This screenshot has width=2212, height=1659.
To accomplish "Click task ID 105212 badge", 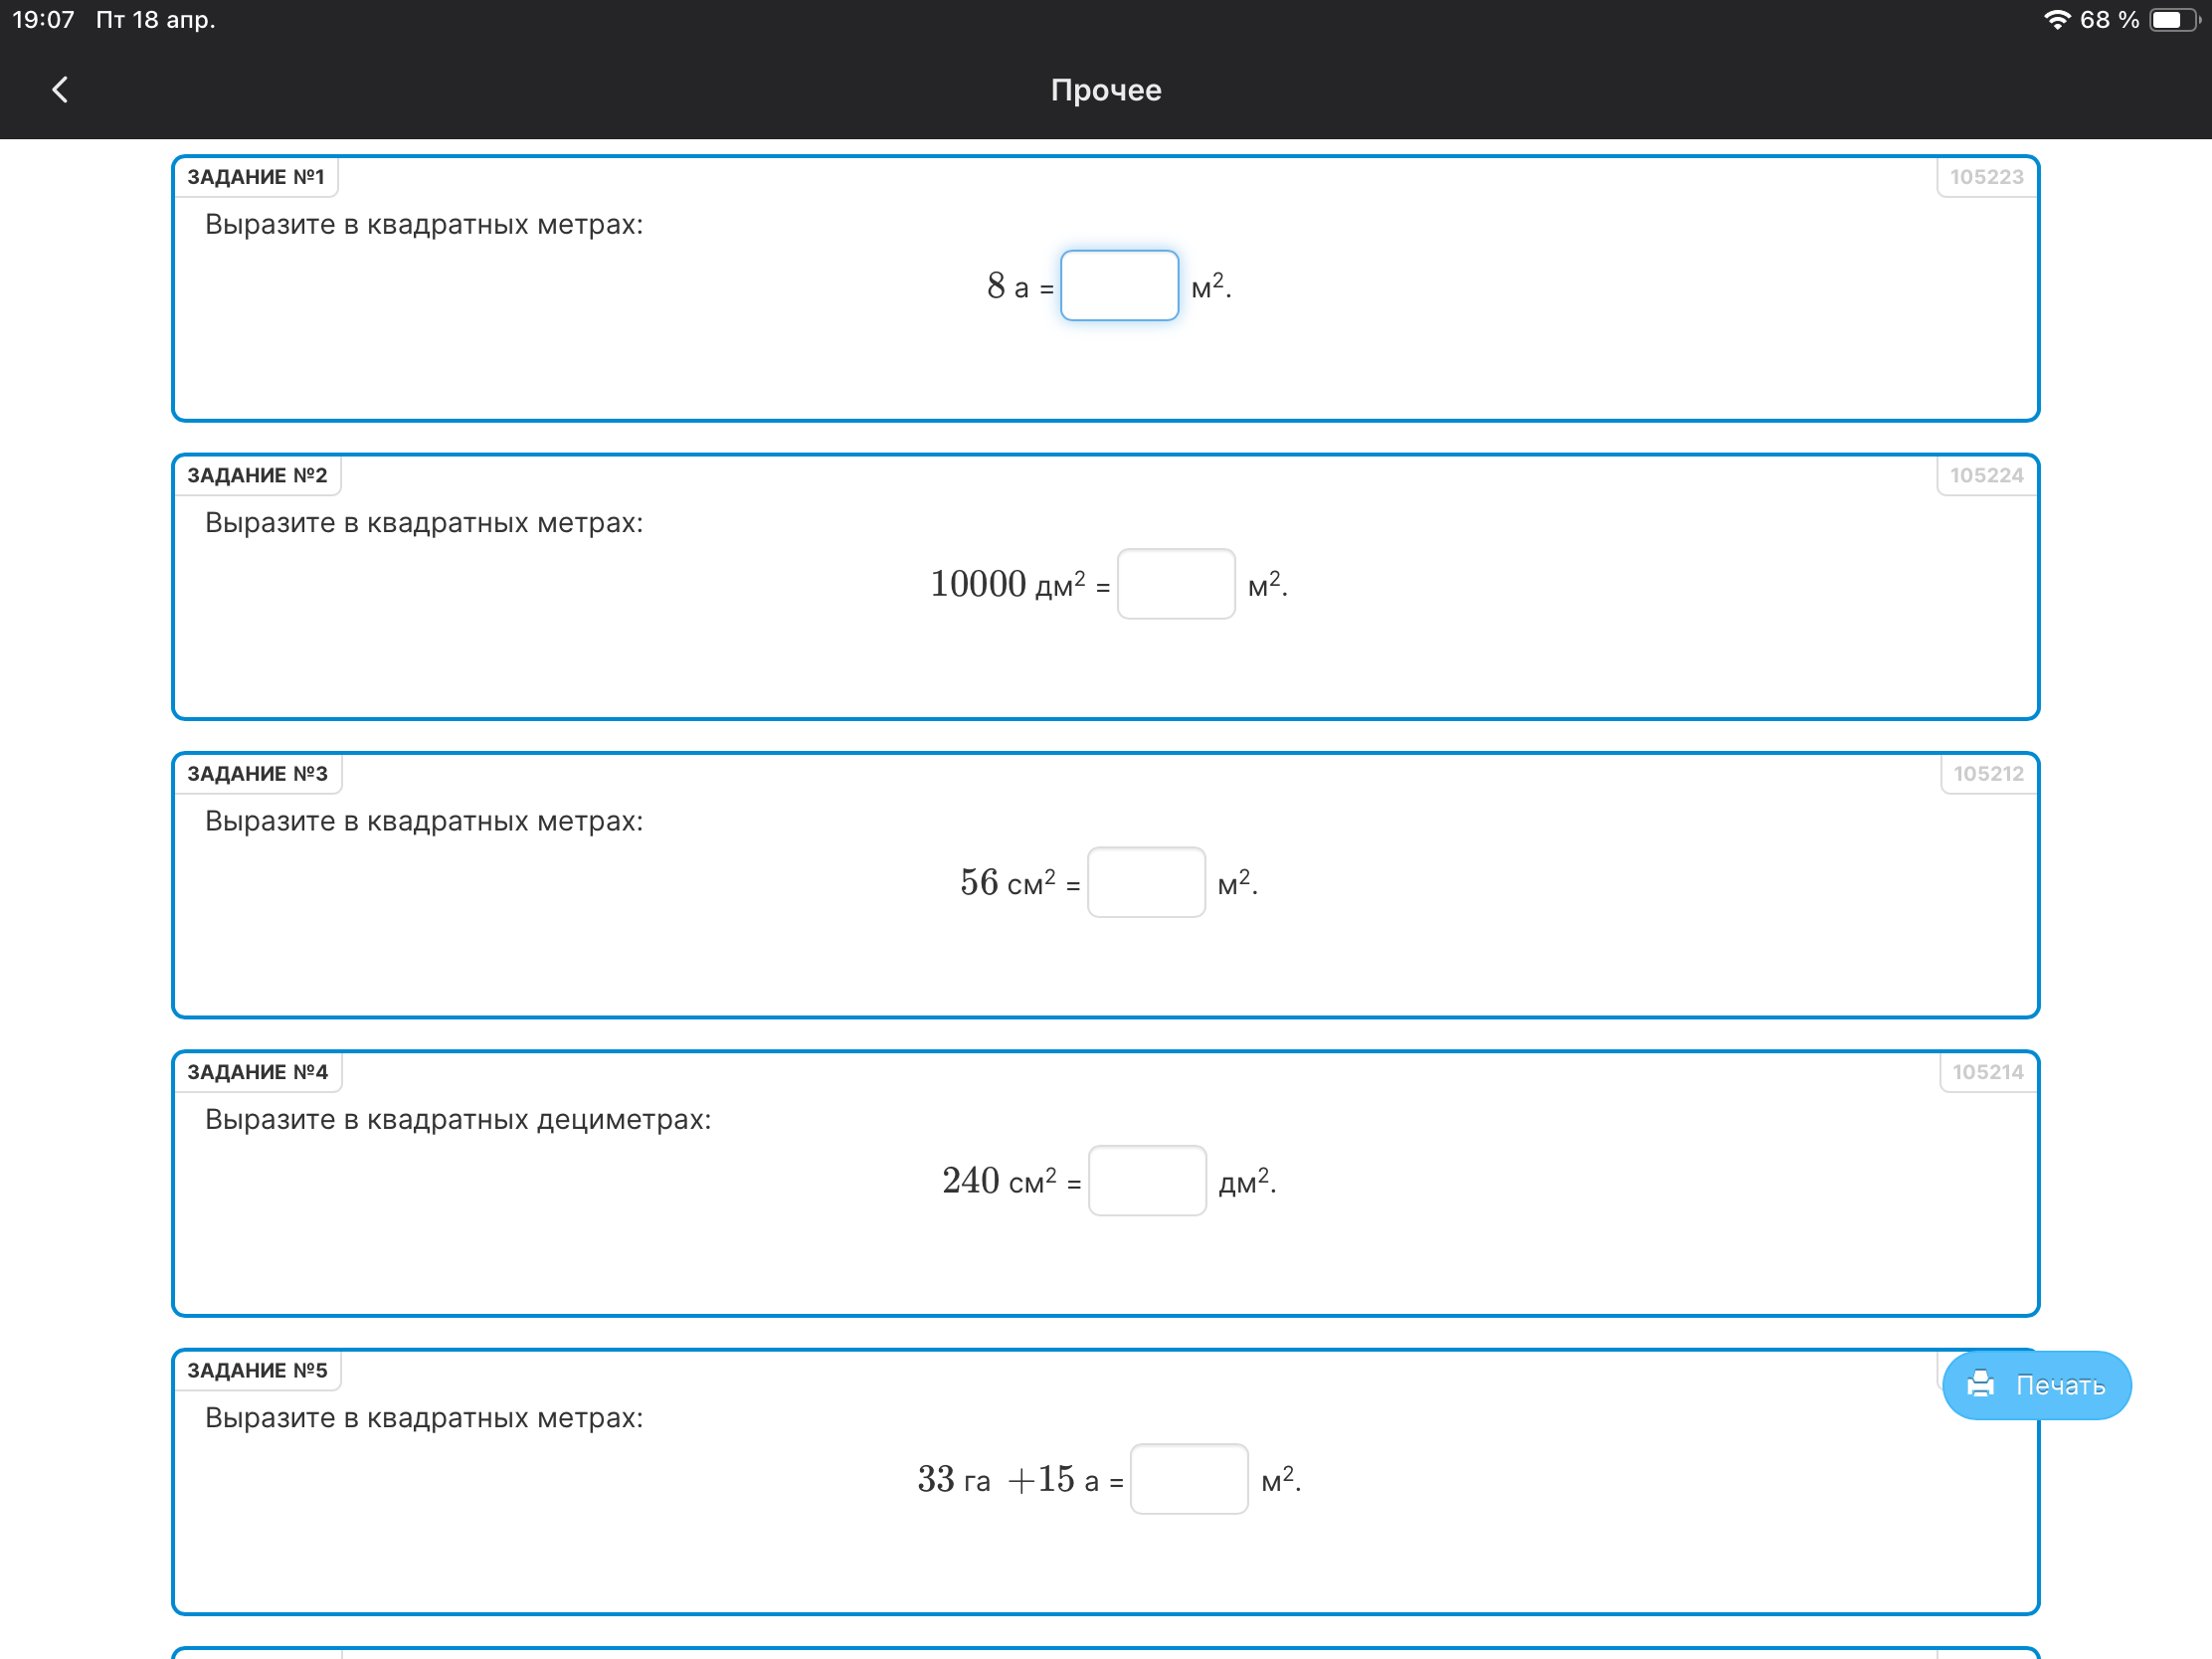I will [x=1988, y=774].
